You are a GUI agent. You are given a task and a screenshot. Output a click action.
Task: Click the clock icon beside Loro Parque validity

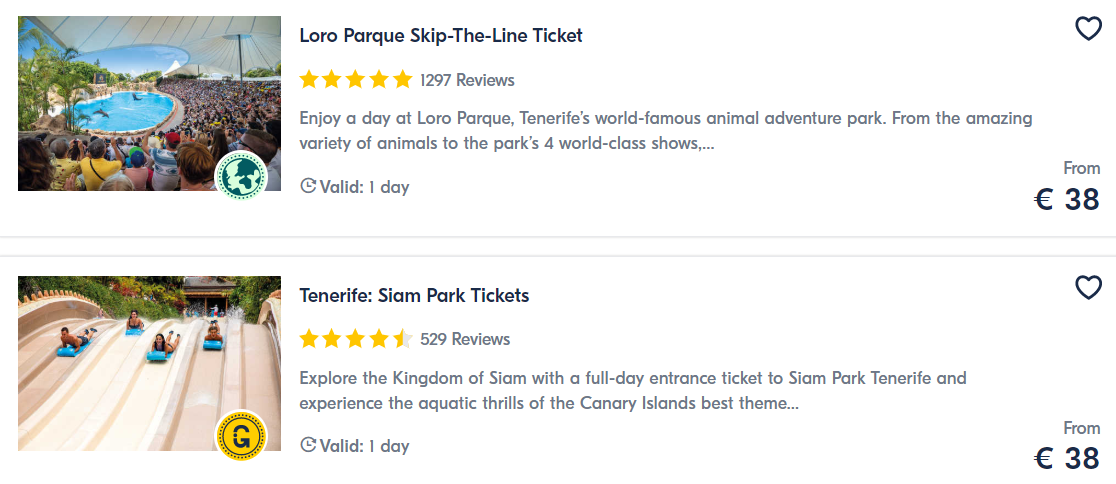308,186
